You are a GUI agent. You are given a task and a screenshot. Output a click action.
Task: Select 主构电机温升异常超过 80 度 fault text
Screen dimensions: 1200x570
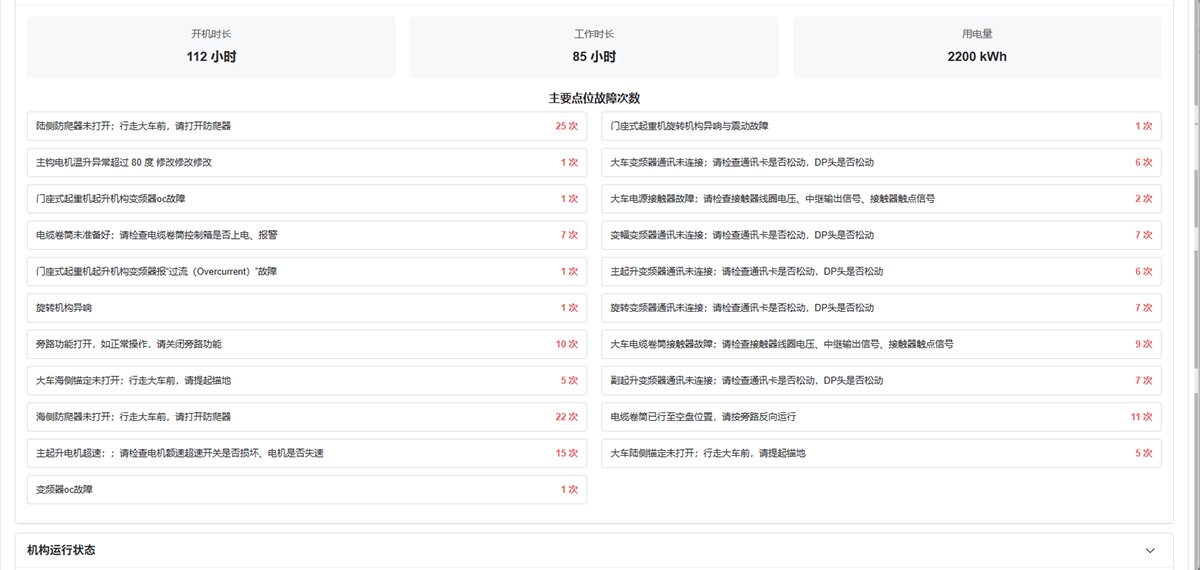pyautogui.click(x=124, y=163)
